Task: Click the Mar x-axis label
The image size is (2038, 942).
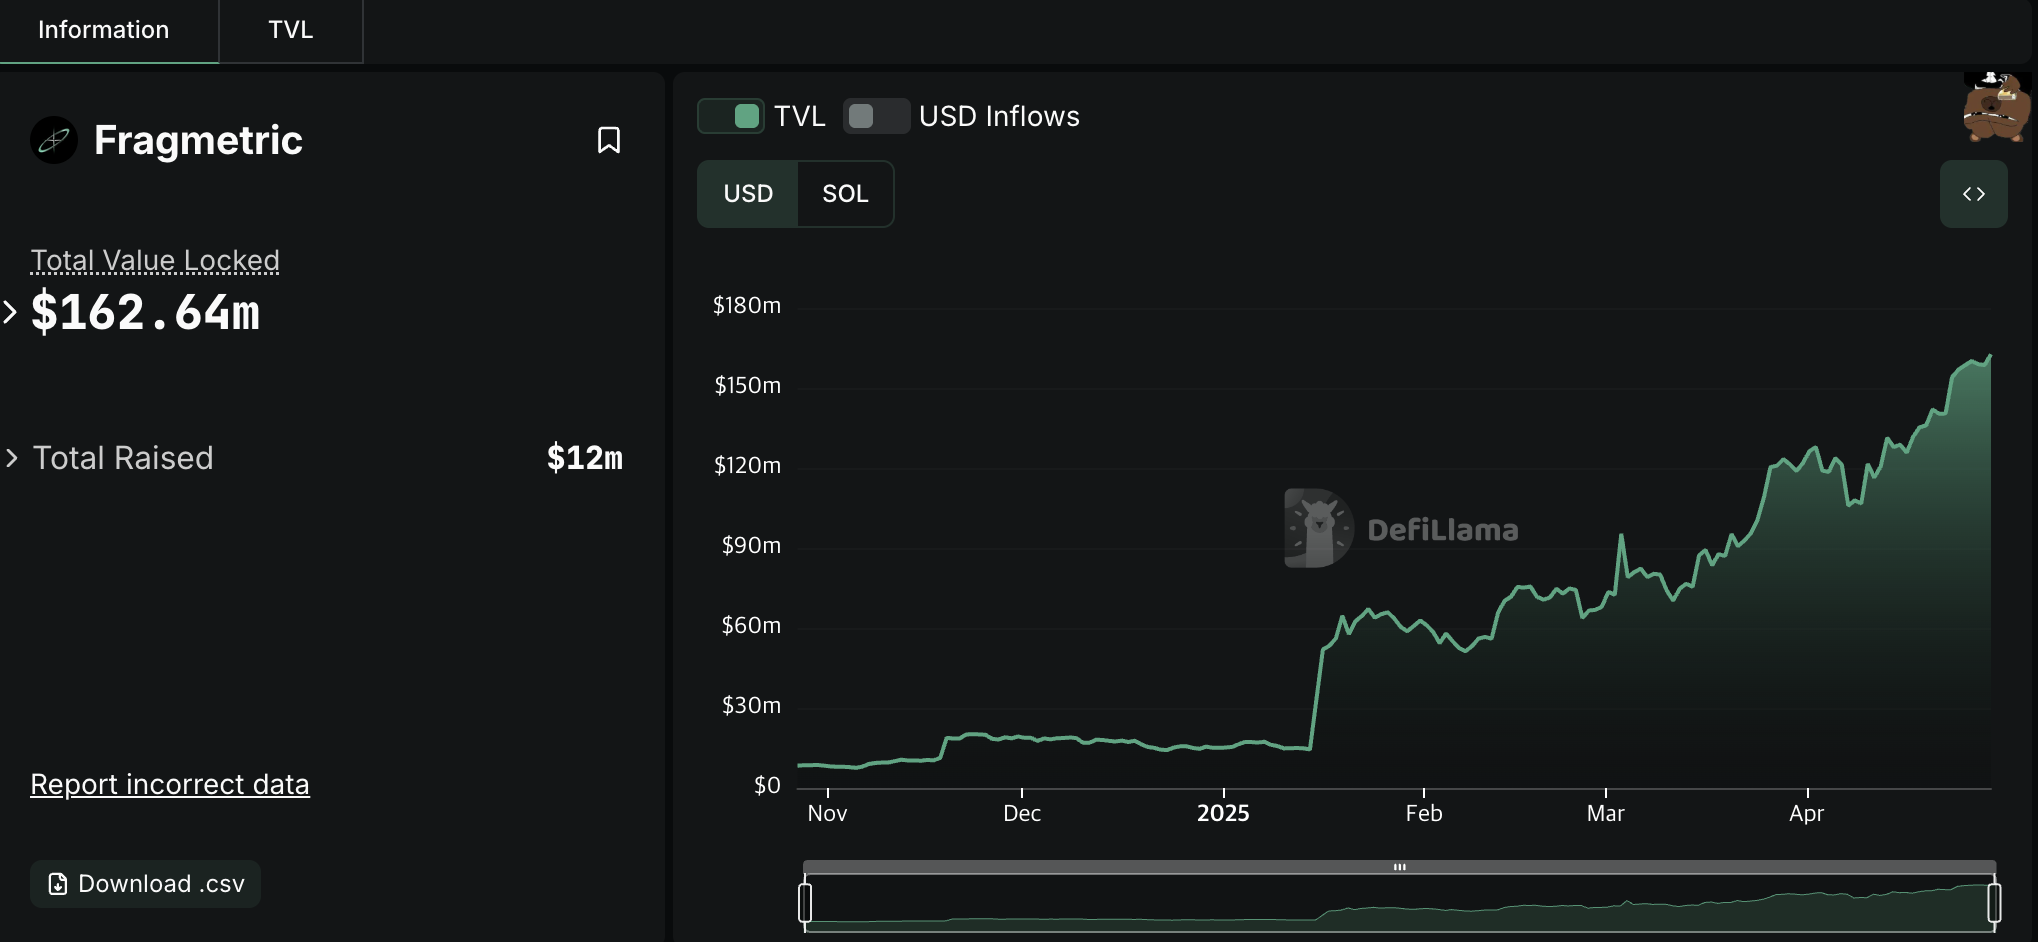Action: tap(1606, 813)
